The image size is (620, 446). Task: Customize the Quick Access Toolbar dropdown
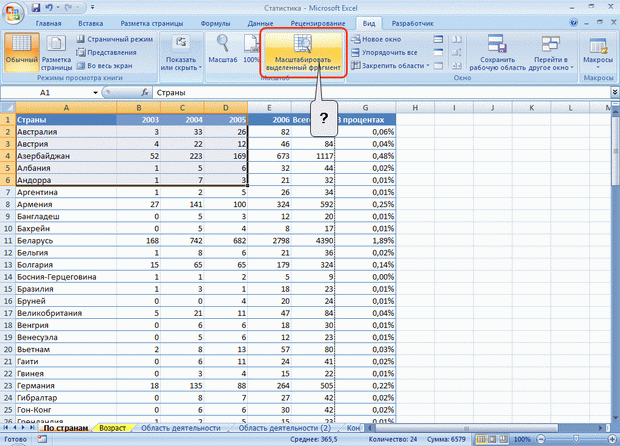click(93, 8)
